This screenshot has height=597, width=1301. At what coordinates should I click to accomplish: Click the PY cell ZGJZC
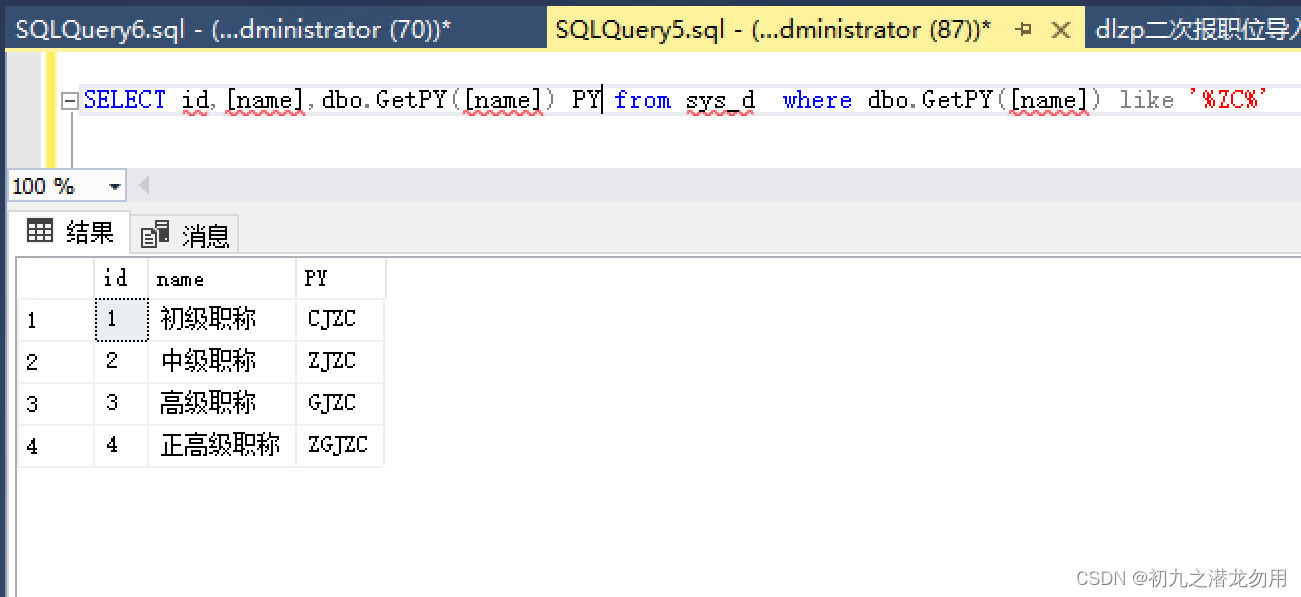click(341, 446)
